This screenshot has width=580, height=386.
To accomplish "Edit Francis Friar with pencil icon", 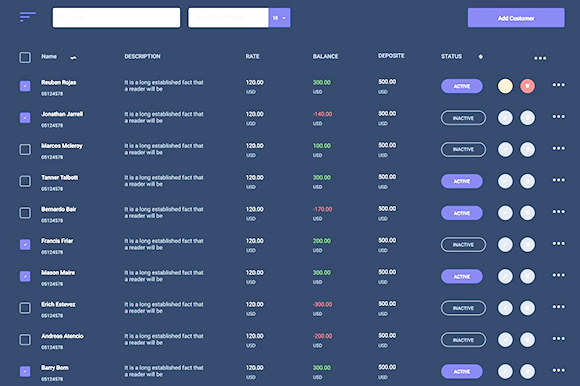I will point(505,245).
